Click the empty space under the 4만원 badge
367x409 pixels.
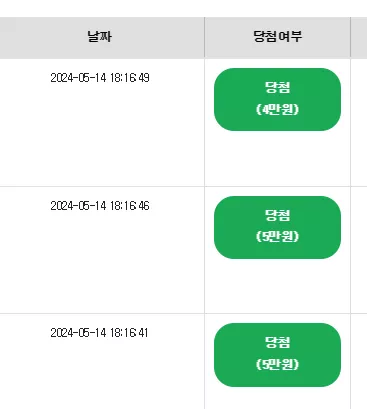[277, 158]
